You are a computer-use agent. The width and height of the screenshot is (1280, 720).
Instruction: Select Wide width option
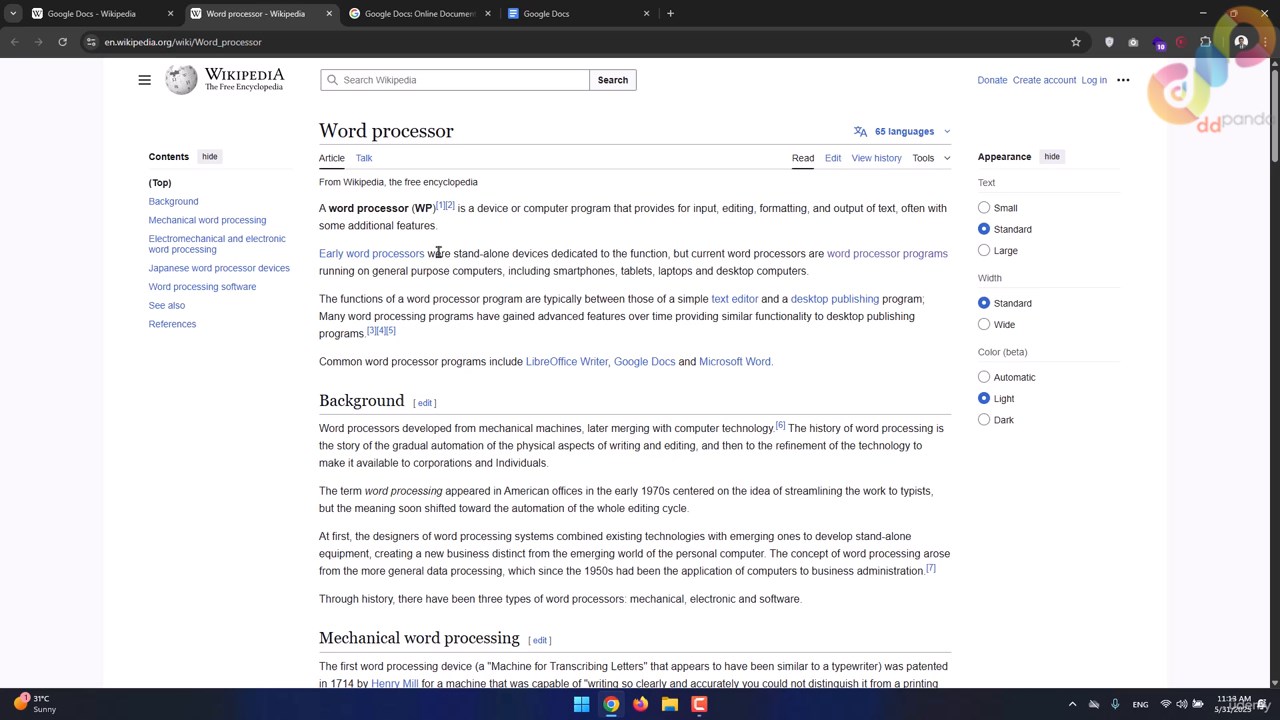(984, 324)
